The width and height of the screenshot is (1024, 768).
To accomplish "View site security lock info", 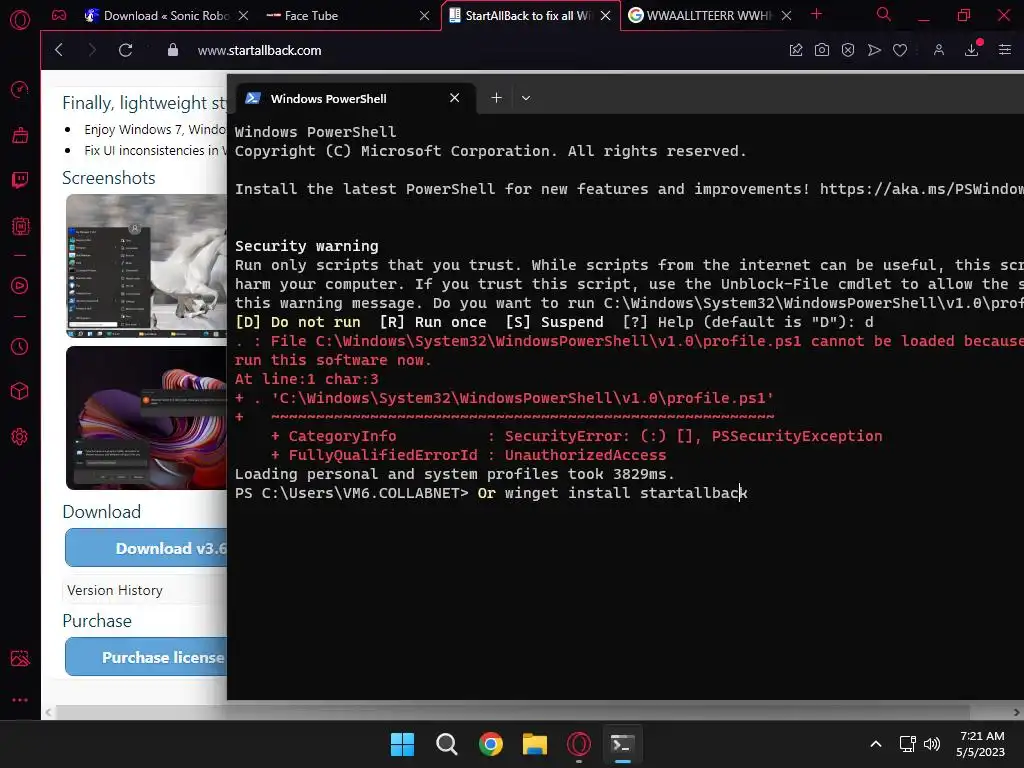I will [x=172, y=50].
